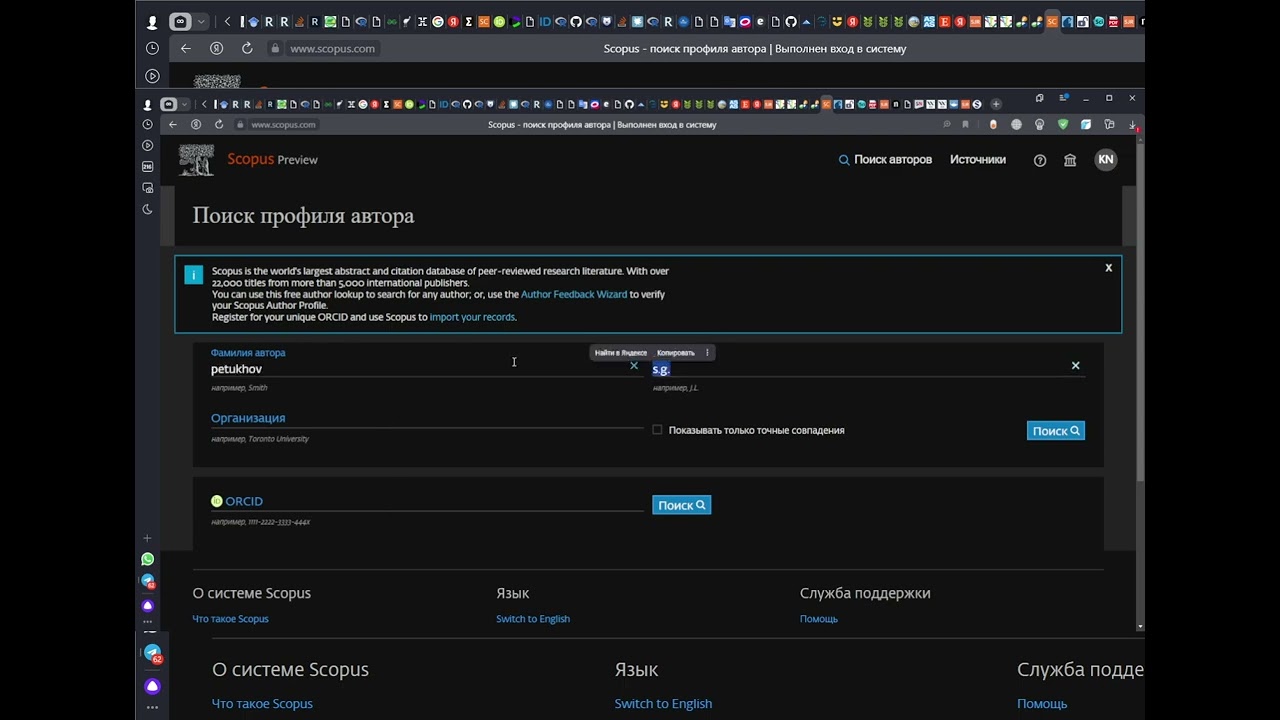Image resolution: width=1280 pixels, height=720 pixels.
Task: Follow the import your records link
Action: click(x=472, y=317)
